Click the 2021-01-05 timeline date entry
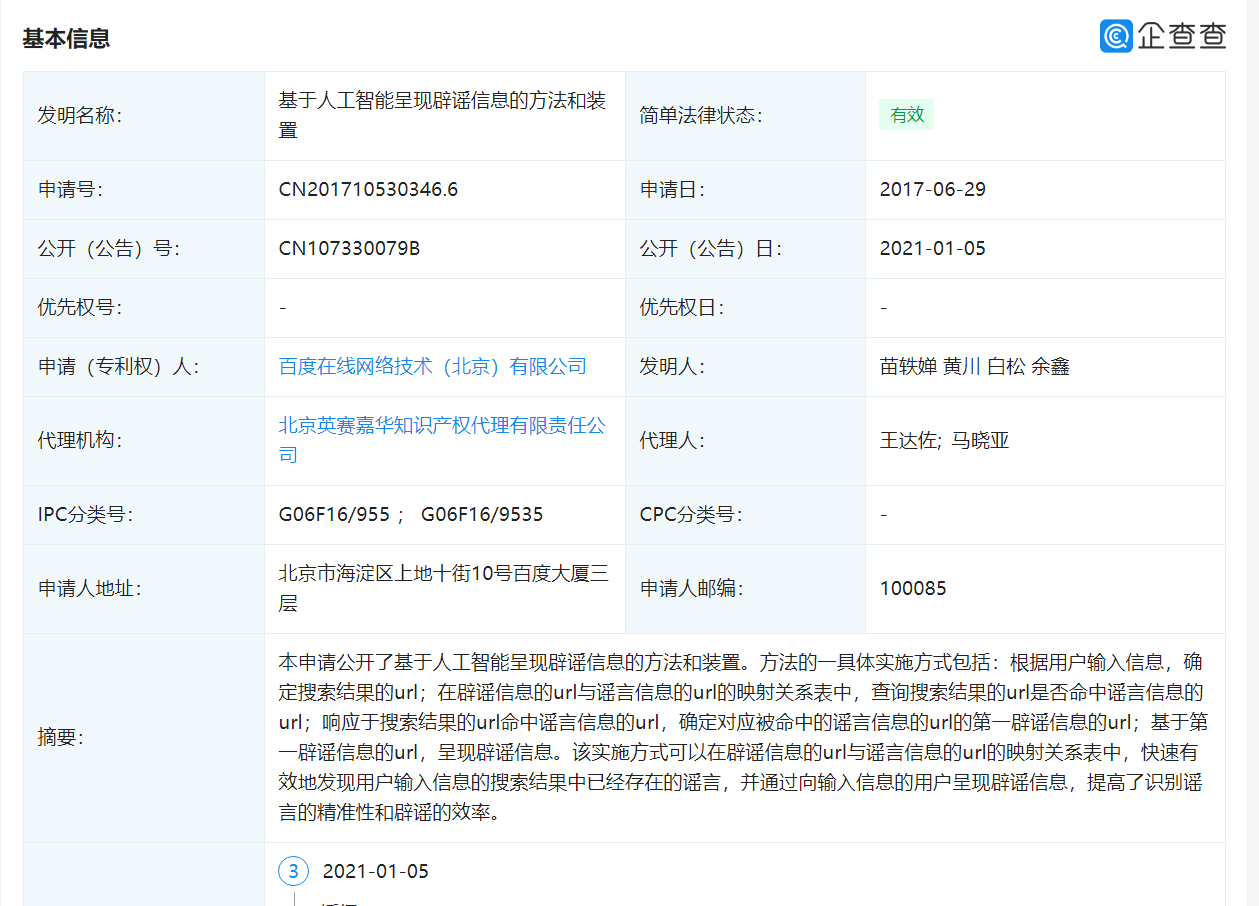Viewport: 1259px width, 906px height. coord(375,871)
